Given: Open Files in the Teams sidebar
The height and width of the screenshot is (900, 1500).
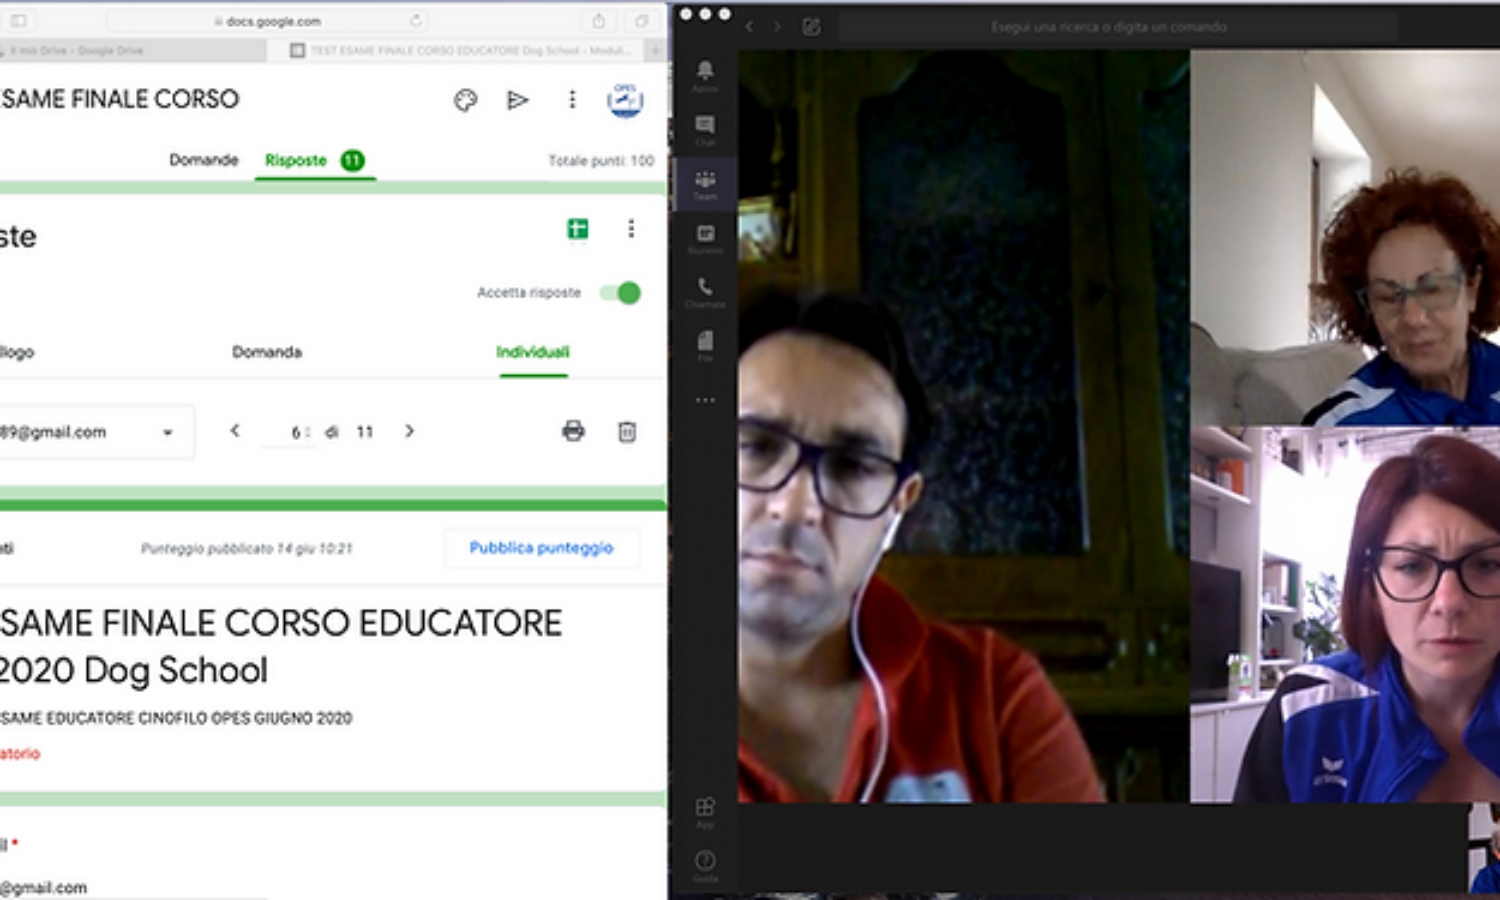Looking at the screenshot, I should tap(705, 344).
